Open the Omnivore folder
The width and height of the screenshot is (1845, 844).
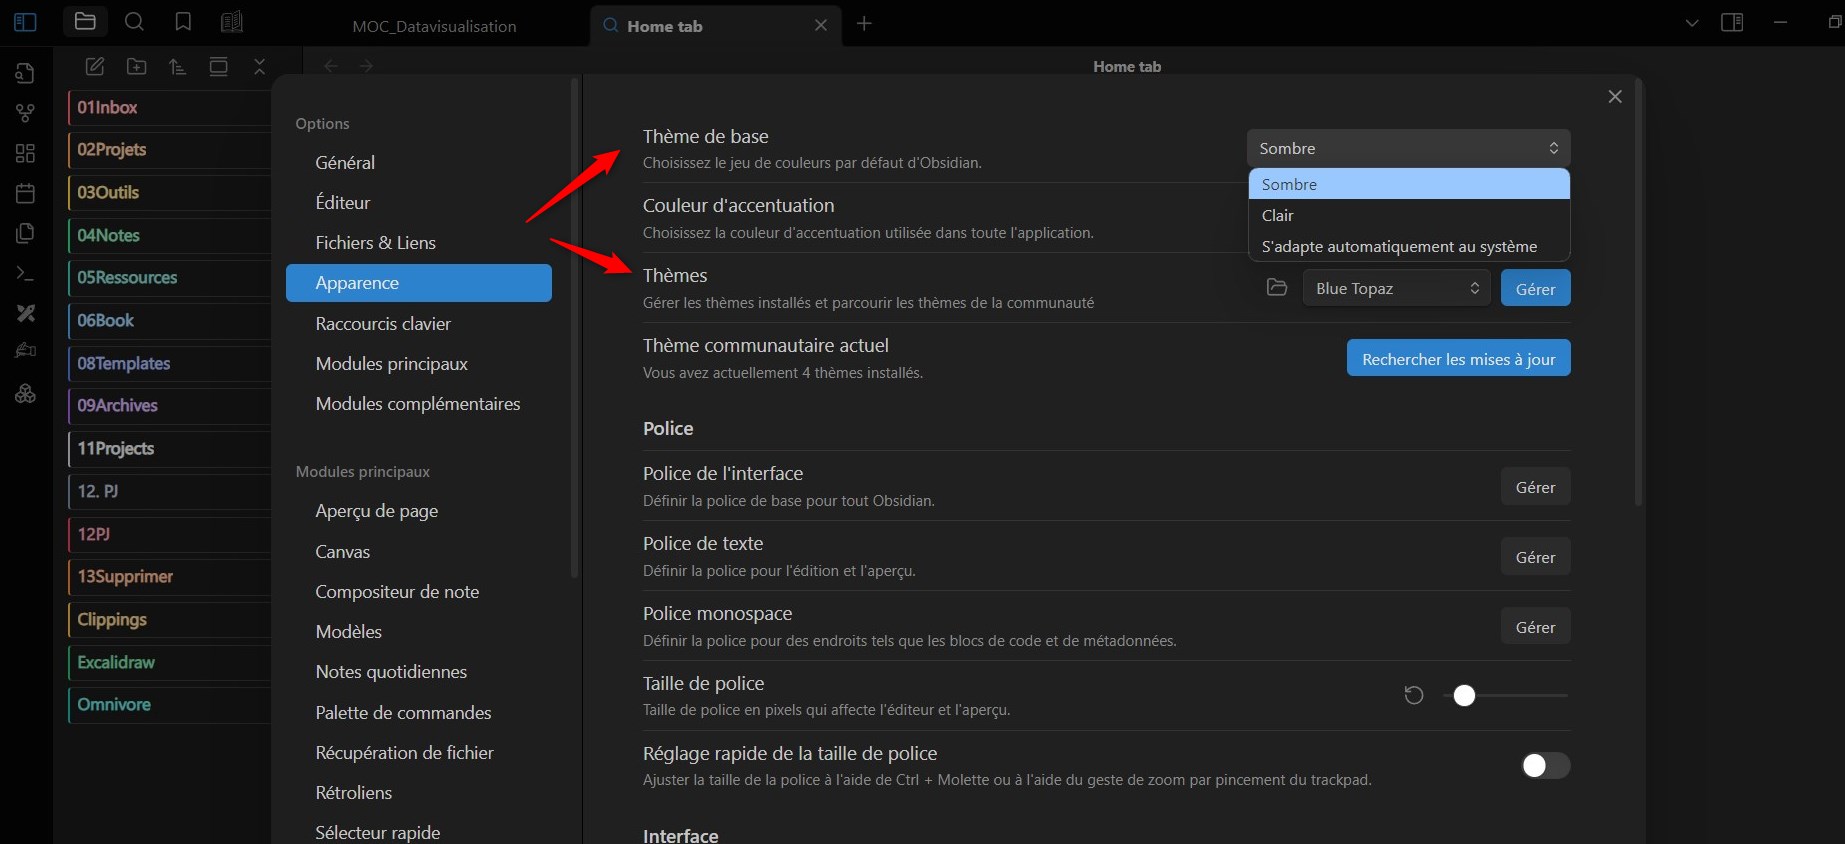tap(169, 704)
